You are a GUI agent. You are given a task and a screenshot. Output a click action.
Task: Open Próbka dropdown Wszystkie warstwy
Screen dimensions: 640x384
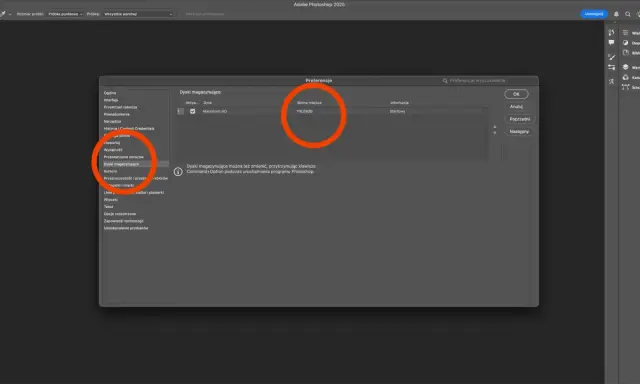tap(138, 14)
